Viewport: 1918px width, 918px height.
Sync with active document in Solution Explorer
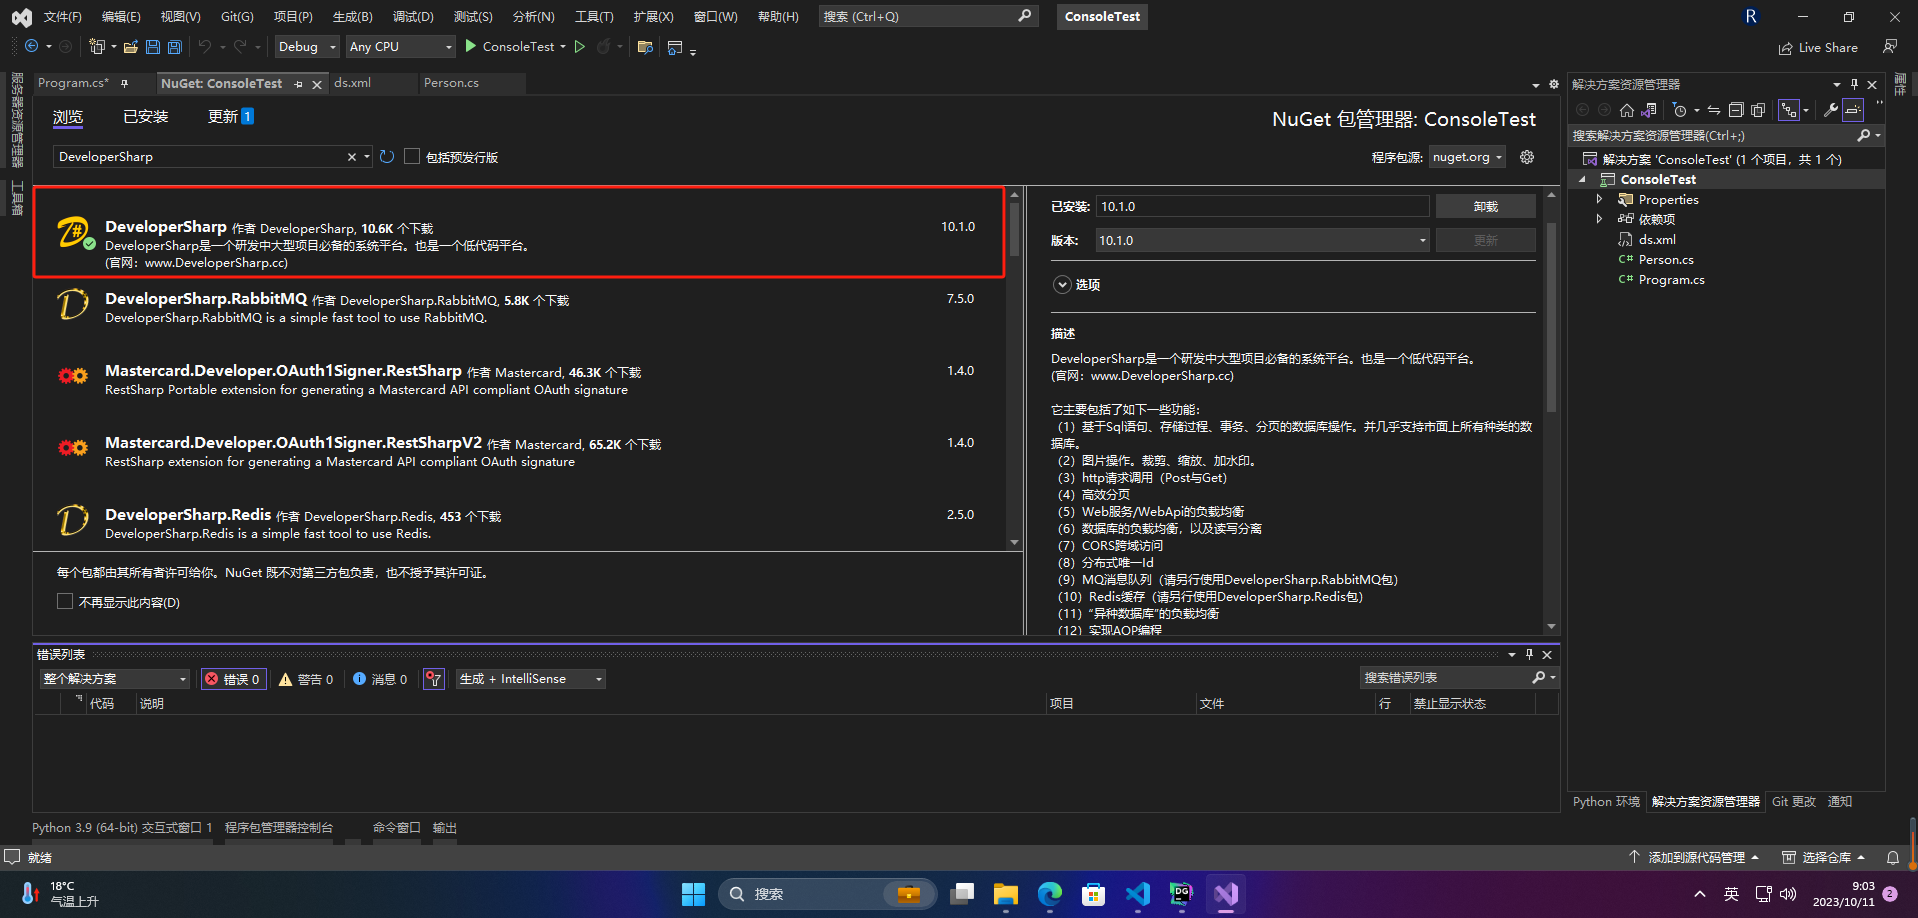pyautogui.click(x=1714, y=110)
